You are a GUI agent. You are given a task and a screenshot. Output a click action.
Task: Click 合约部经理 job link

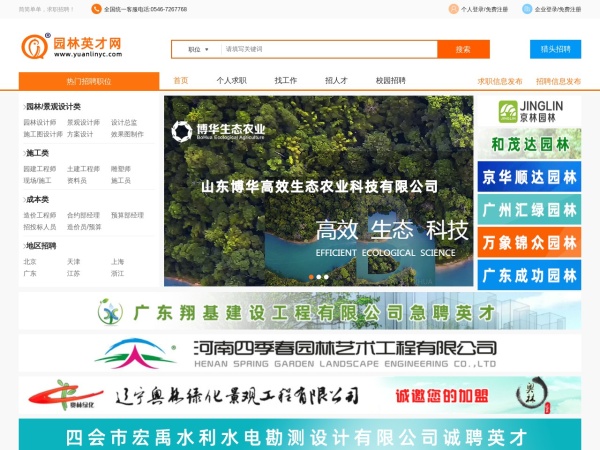click(83, 215)
